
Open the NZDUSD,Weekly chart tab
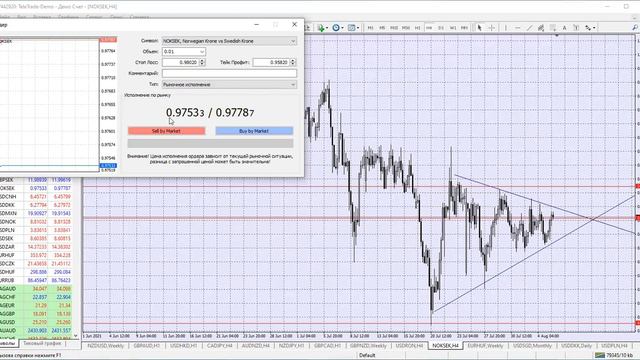coord(106,346)
